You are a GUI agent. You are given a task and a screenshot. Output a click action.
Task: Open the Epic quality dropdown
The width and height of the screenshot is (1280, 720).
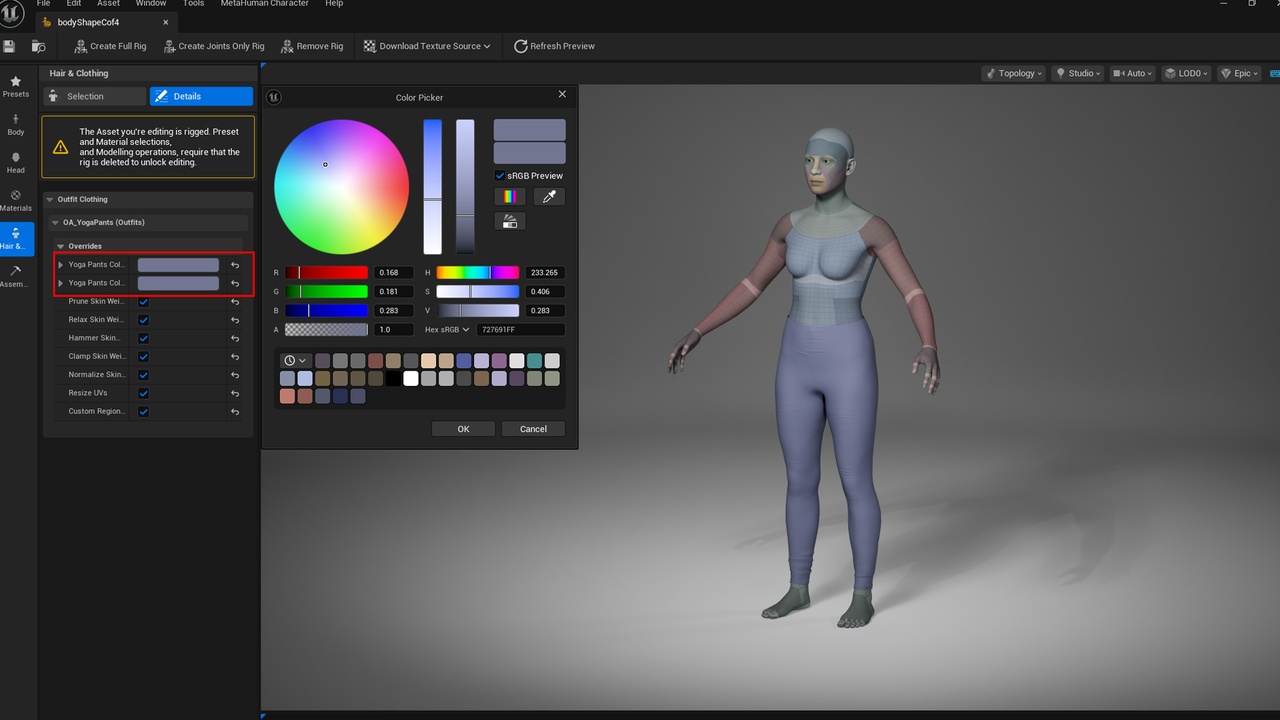pos(1238,73)
